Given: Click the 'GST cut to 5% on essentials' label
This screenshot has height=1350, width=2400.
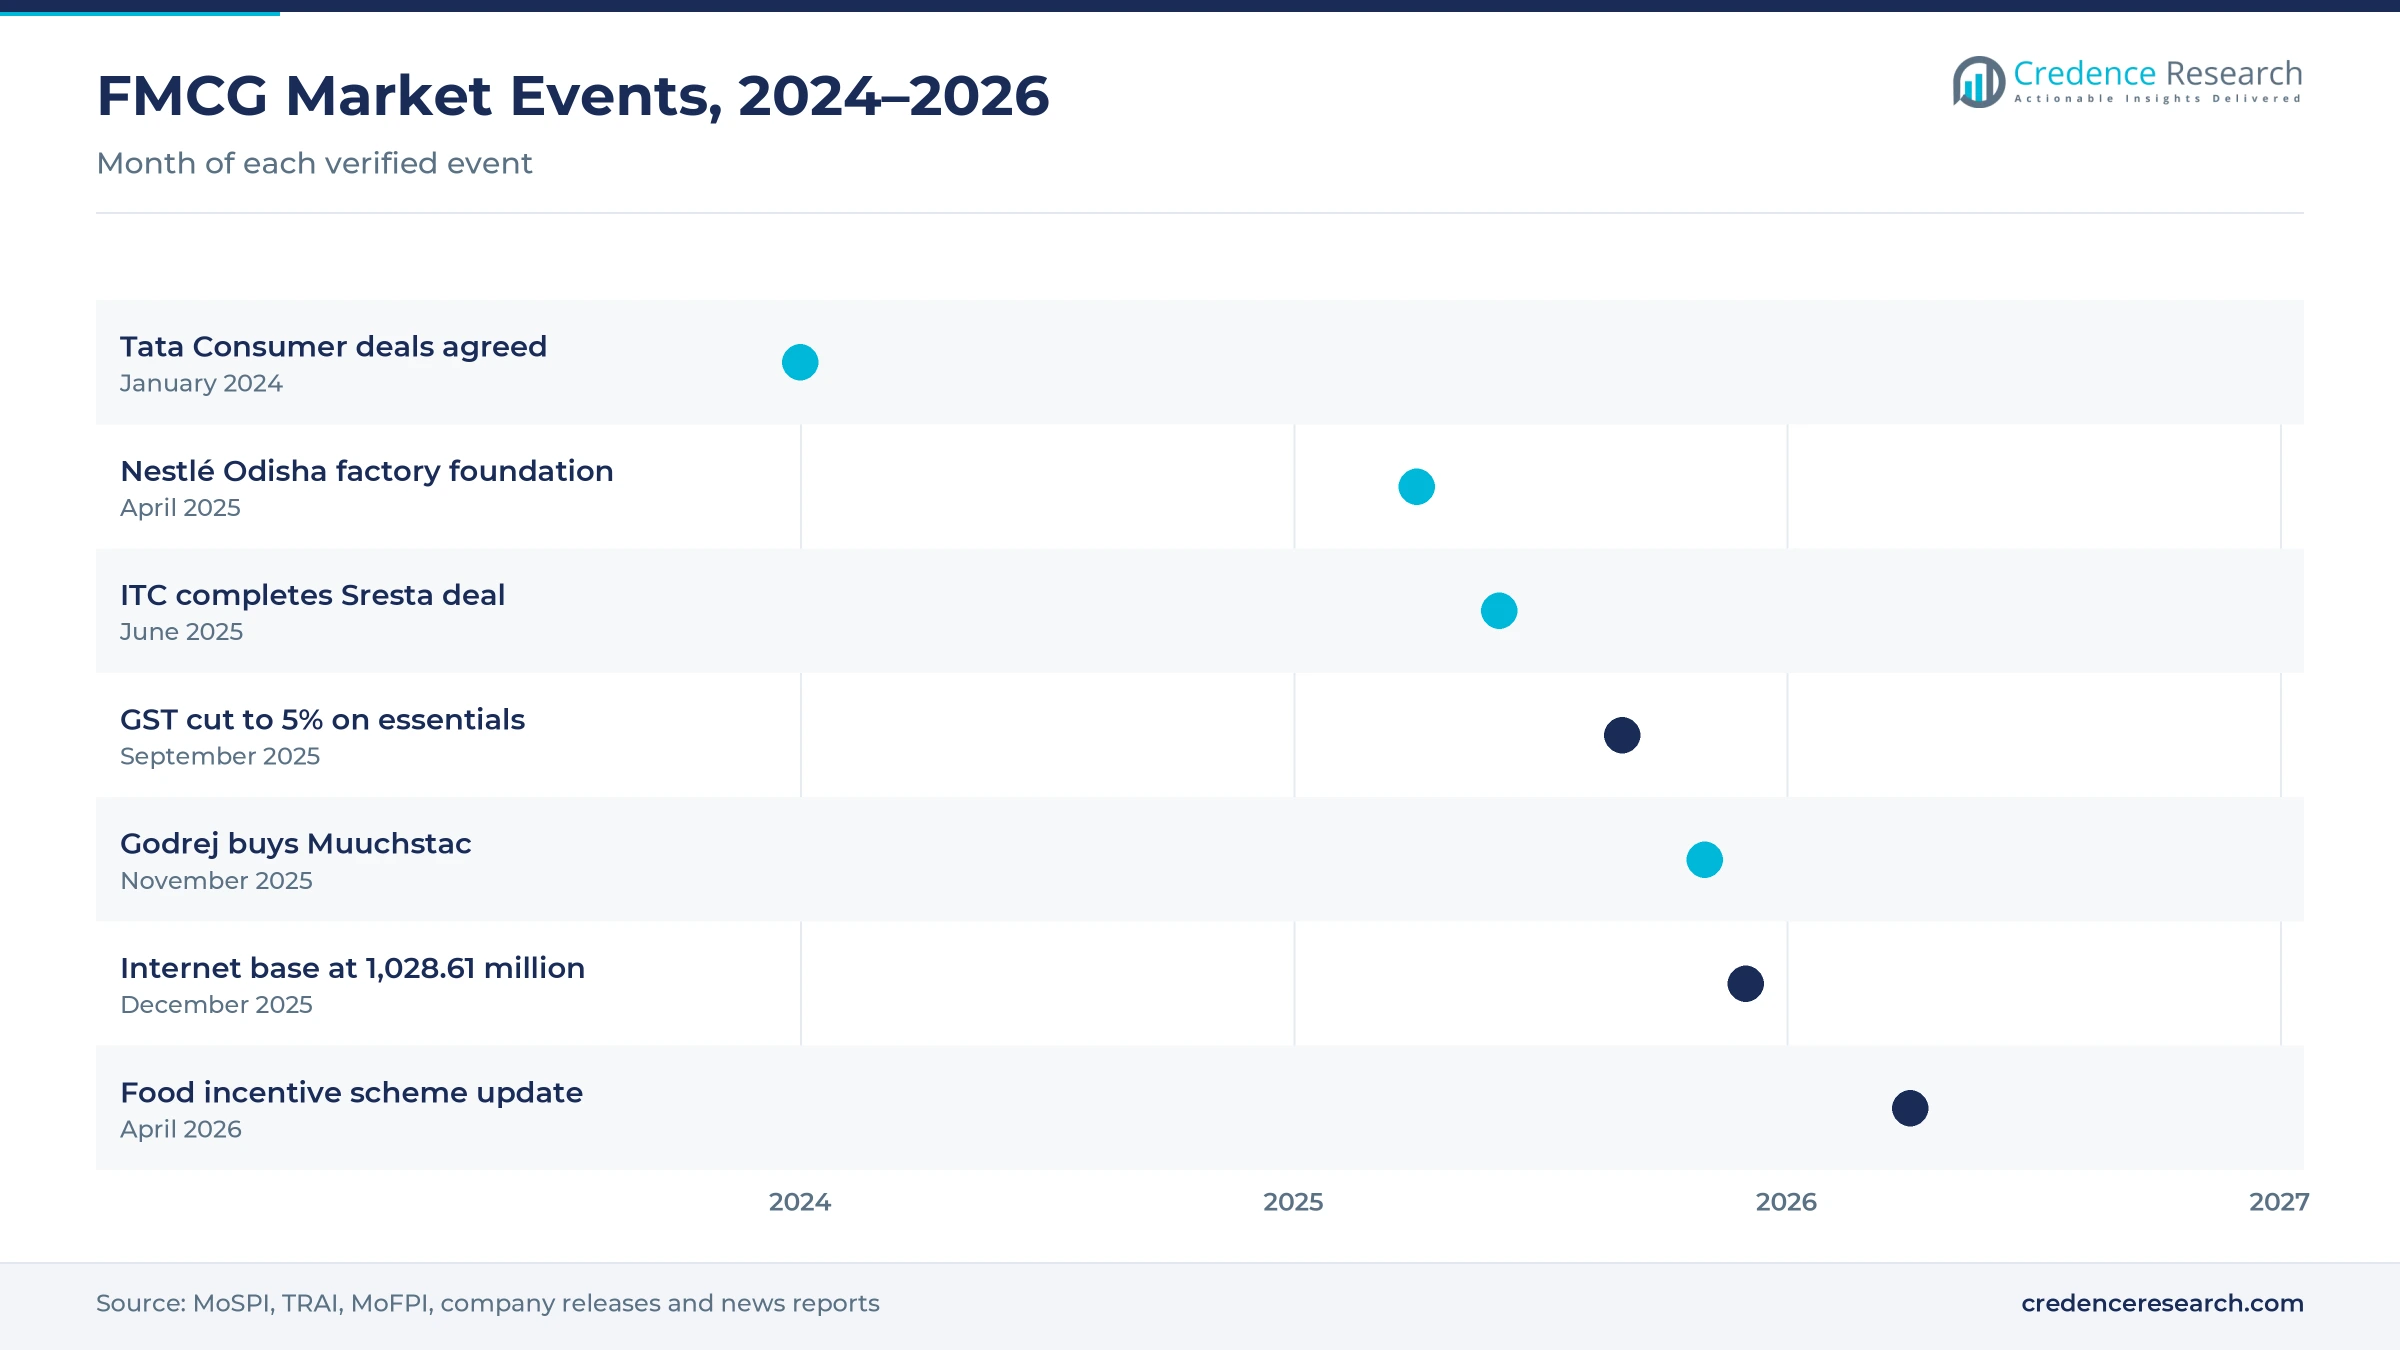Looking at the screenshot, I should coord(322,719).
